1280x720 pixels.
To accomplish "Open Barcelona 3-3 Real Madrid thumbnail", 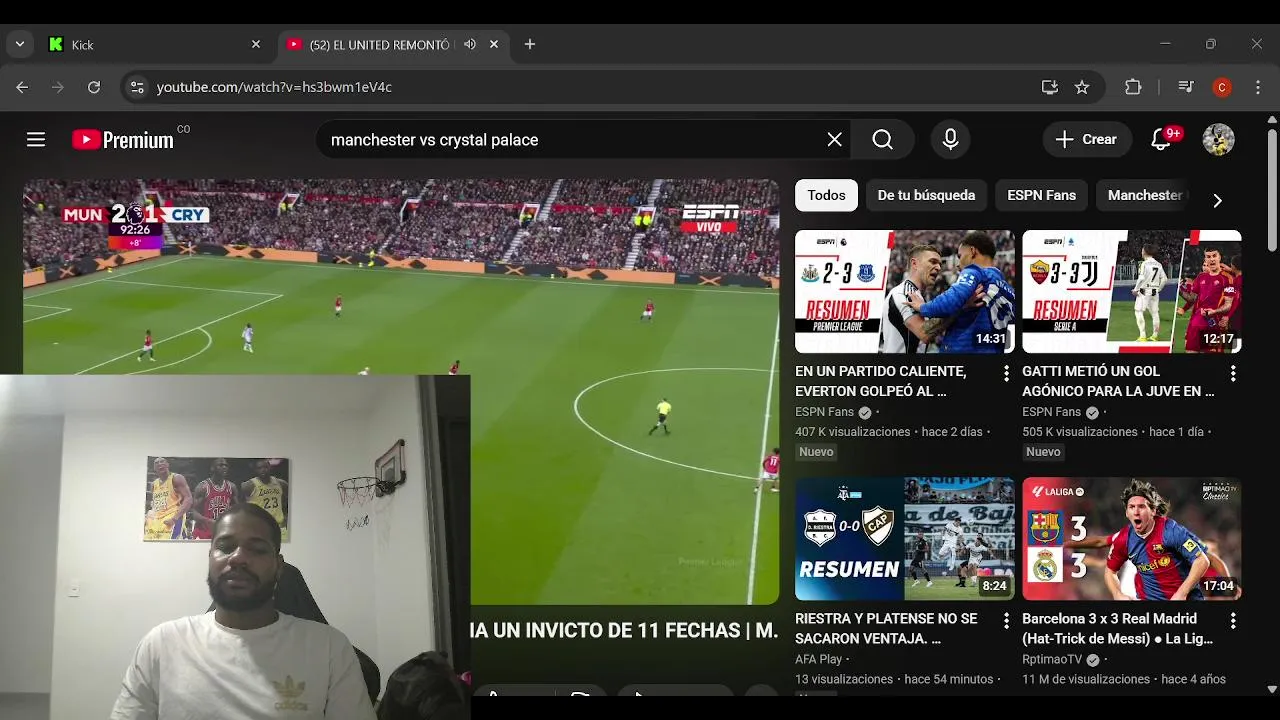I will point(1131,538).
